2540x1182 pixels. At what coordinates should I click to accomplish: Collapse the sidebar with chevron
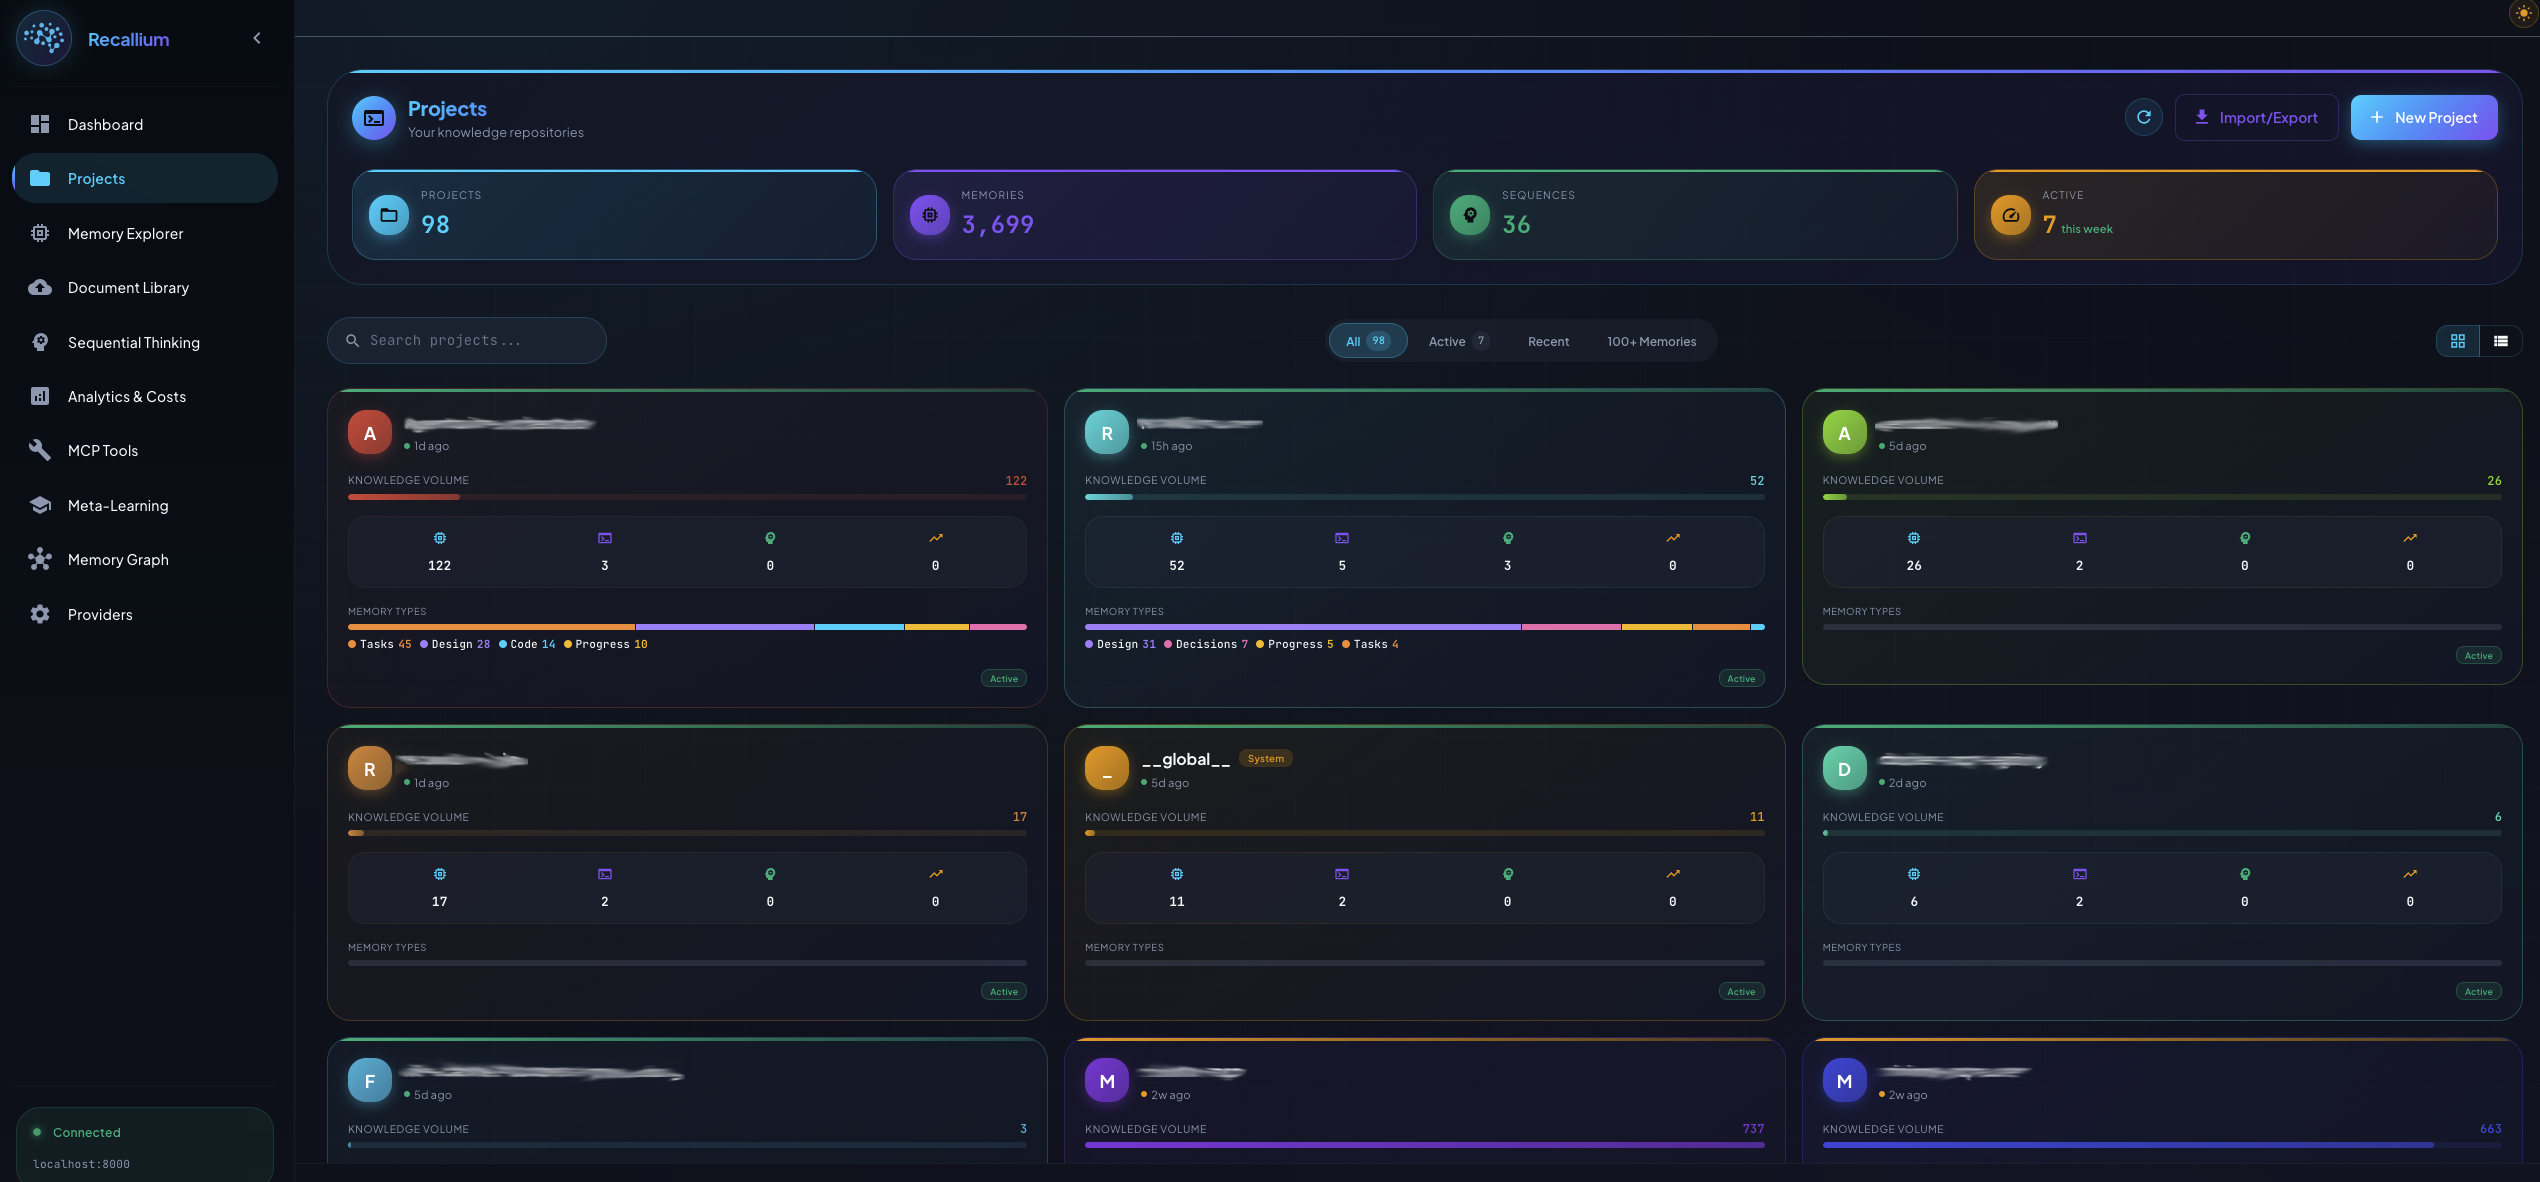tap(256, 38)
